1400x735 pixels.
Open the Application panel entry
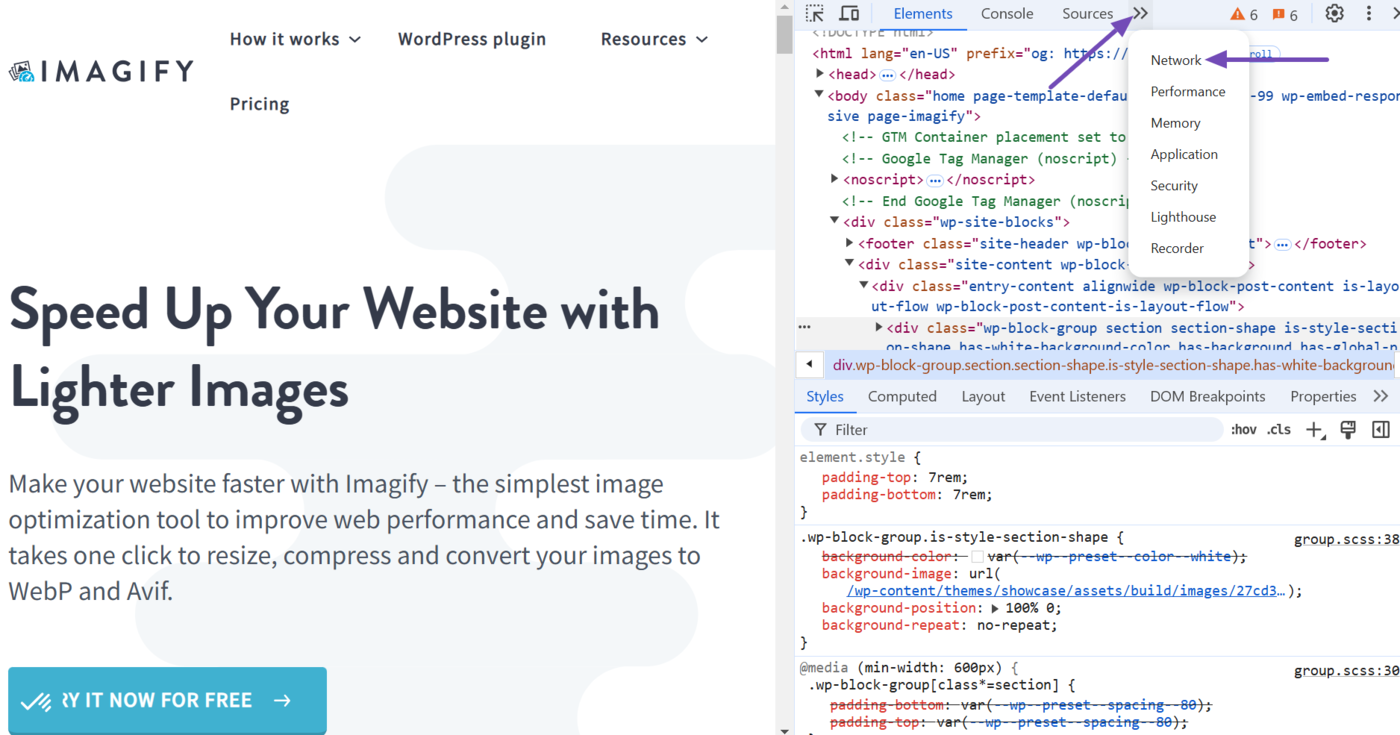pos(1184,154)
